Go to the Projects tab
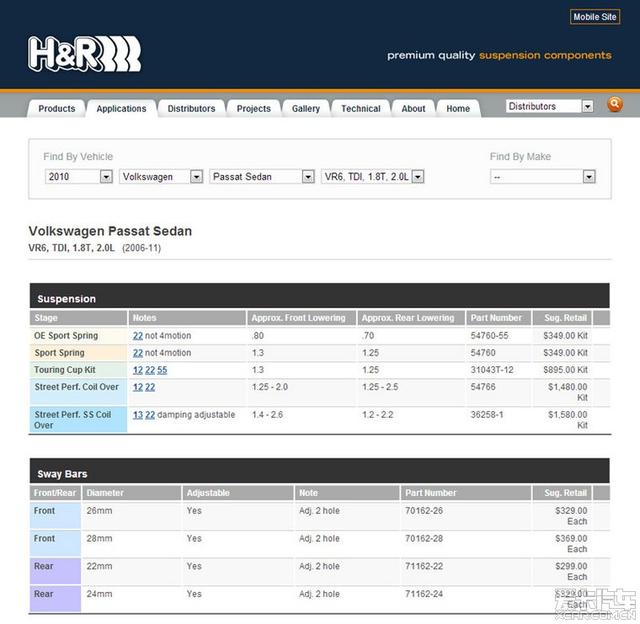The width and height of the screenshot is (640, 624). [x=253, y=109]
